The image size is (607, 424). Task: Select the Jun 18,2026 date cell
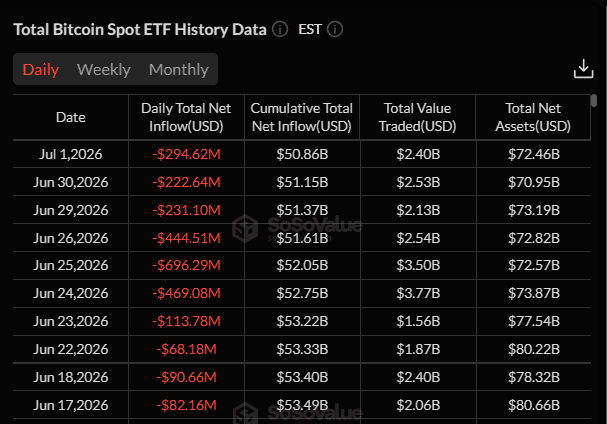click(x=70, y=377)
